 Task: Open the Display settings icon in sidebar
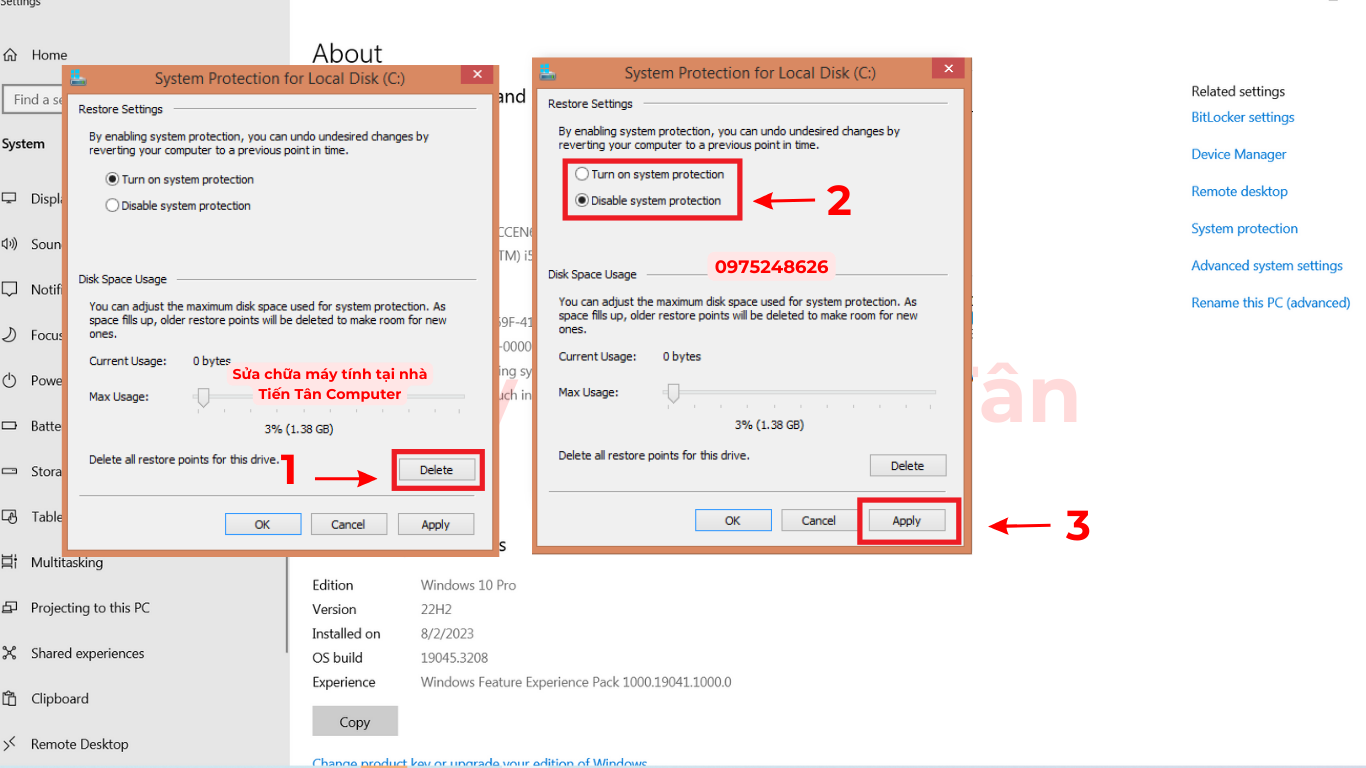click(10, 198)
